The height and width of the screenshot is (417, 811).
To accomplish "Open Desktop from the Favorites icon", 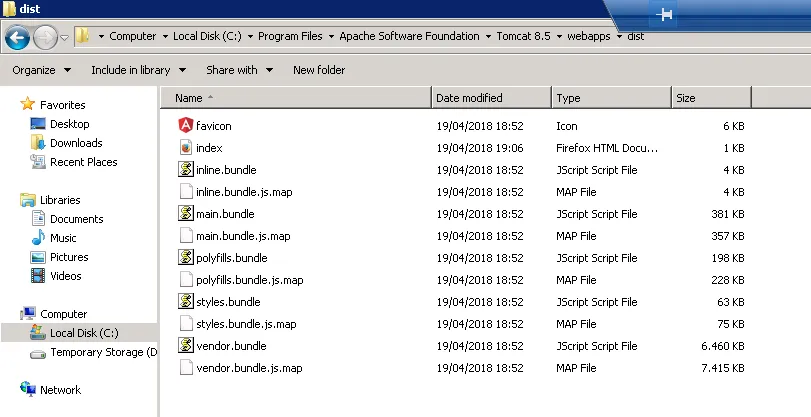I will 38,124.
